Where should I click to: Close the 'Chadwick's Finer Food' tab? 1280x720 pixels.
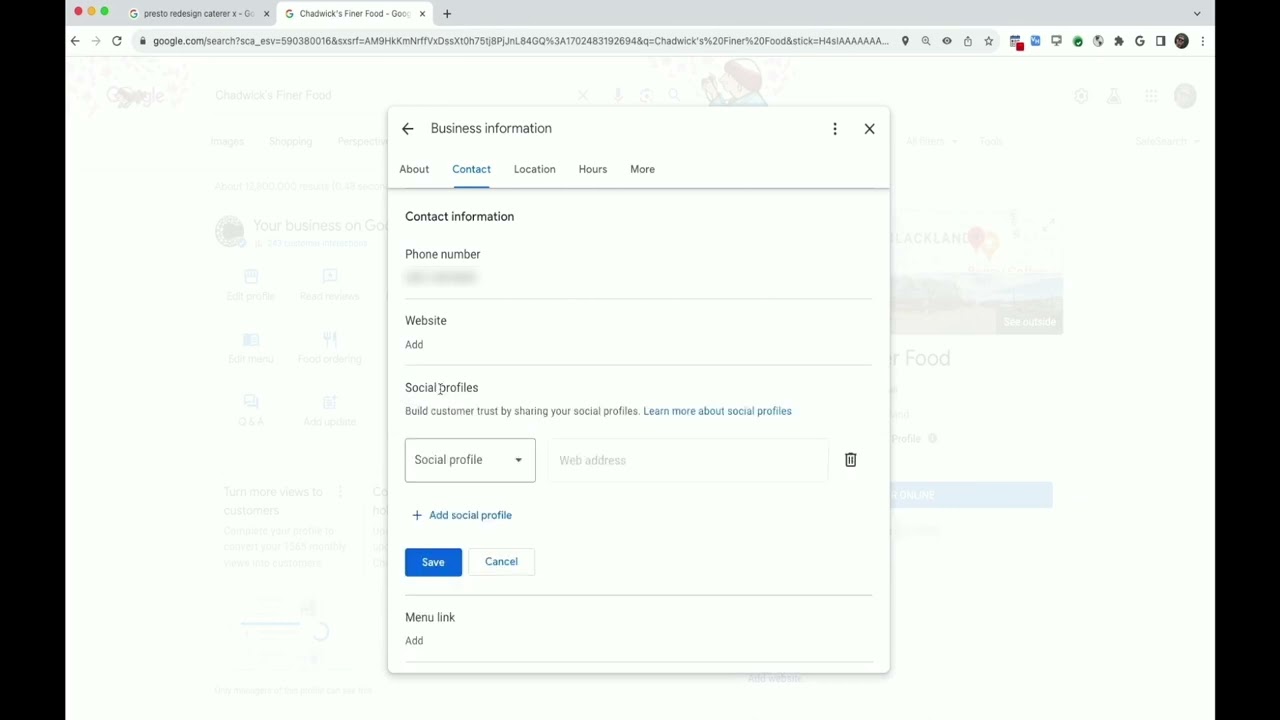point(423,14)
